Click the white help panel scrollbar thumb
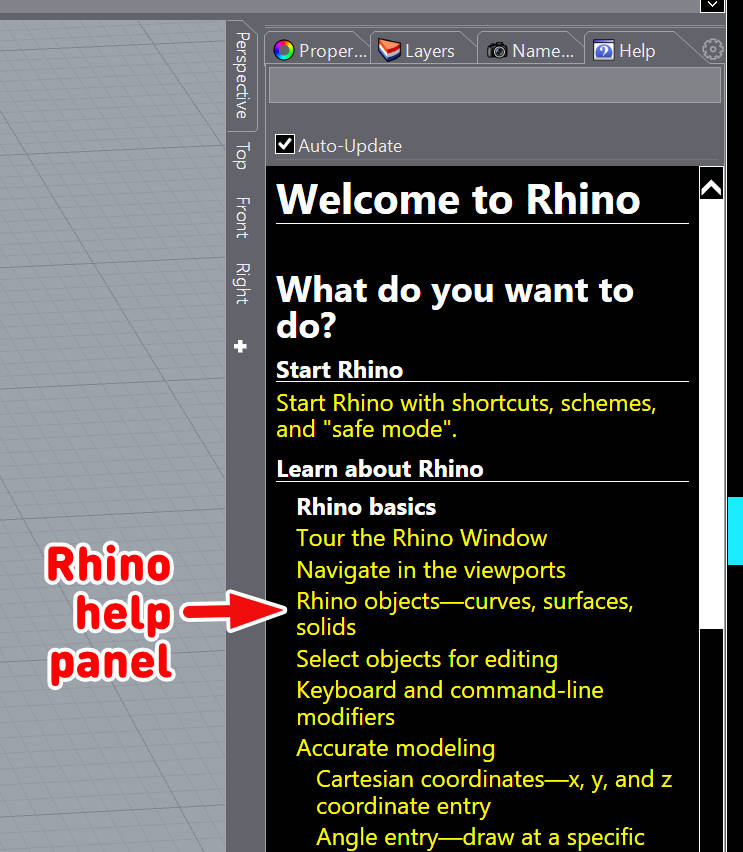Viewport: 743px width, 852px height. point(711,414)
